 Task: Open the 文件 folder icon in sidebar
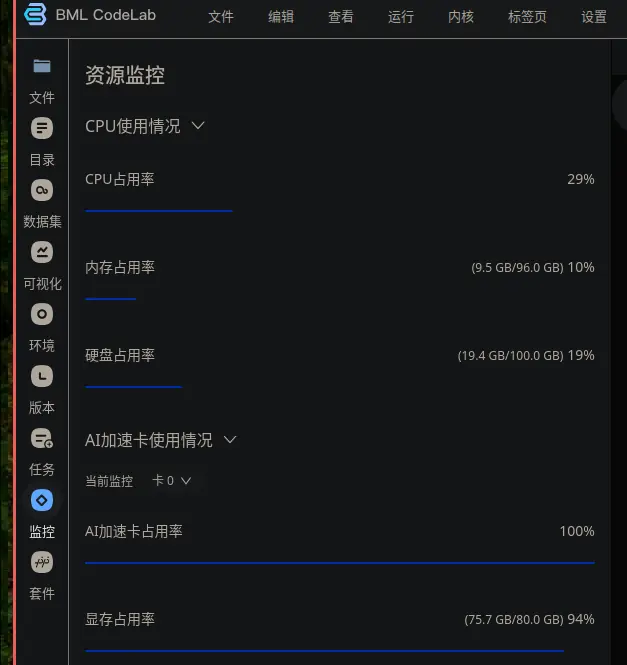42,66
